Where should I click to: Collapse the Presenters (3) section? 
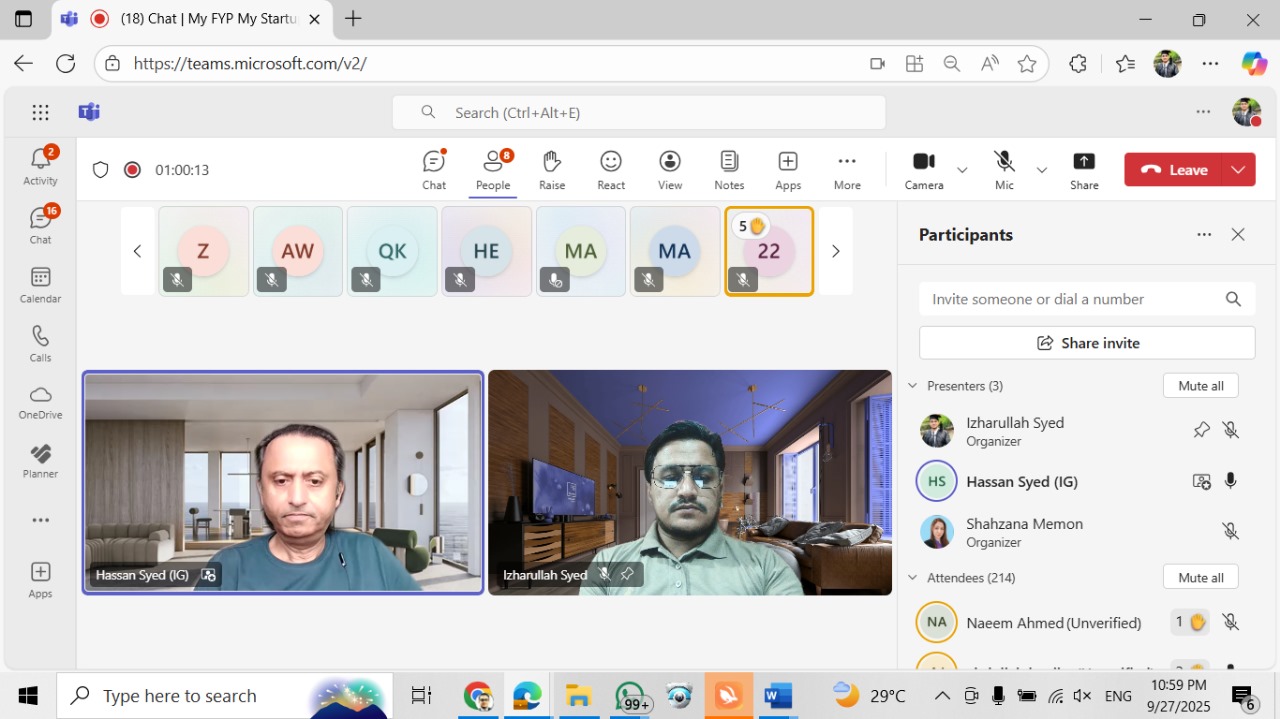pos(912,386)
